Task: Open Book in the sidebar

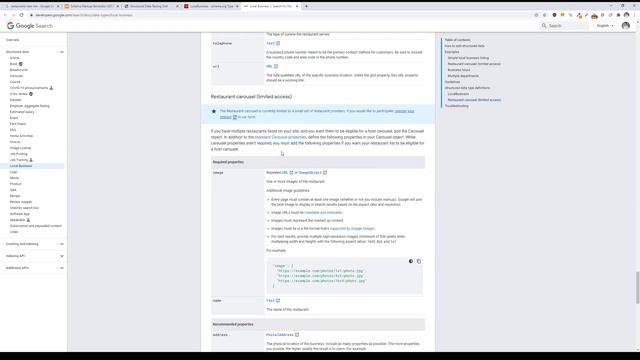Action: click(x=13, y=64)
